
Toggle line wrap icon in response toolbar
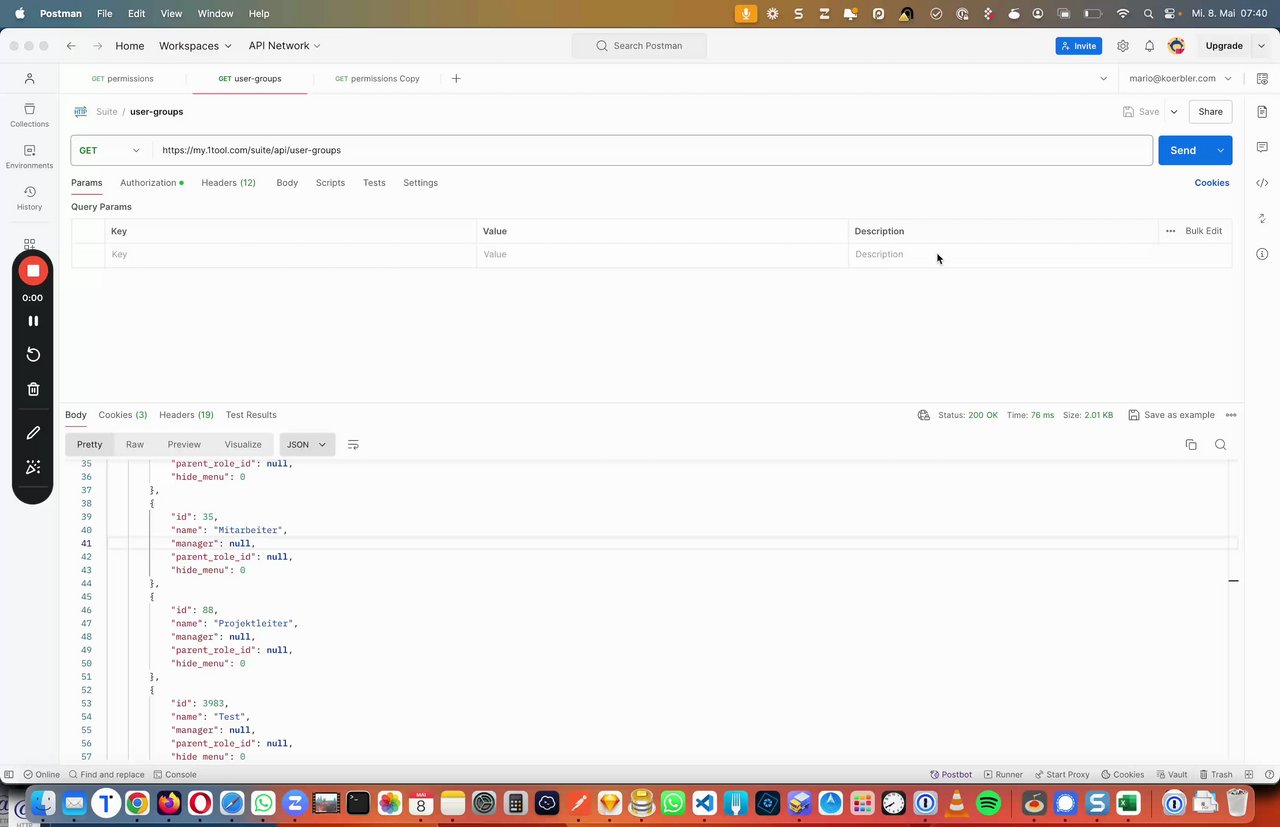pos(353,444)
